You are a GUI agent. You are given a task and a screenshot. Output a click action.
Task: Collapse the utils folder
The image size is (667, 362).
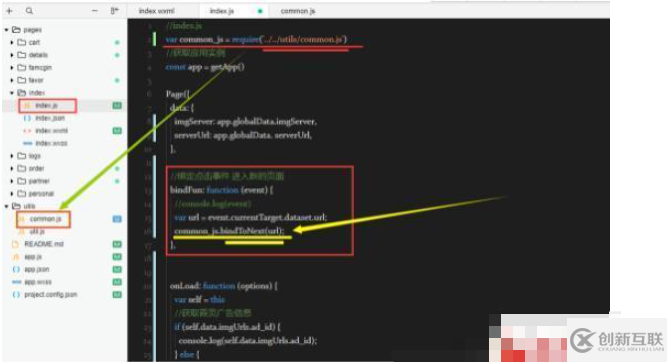click(x=6, y=206)
